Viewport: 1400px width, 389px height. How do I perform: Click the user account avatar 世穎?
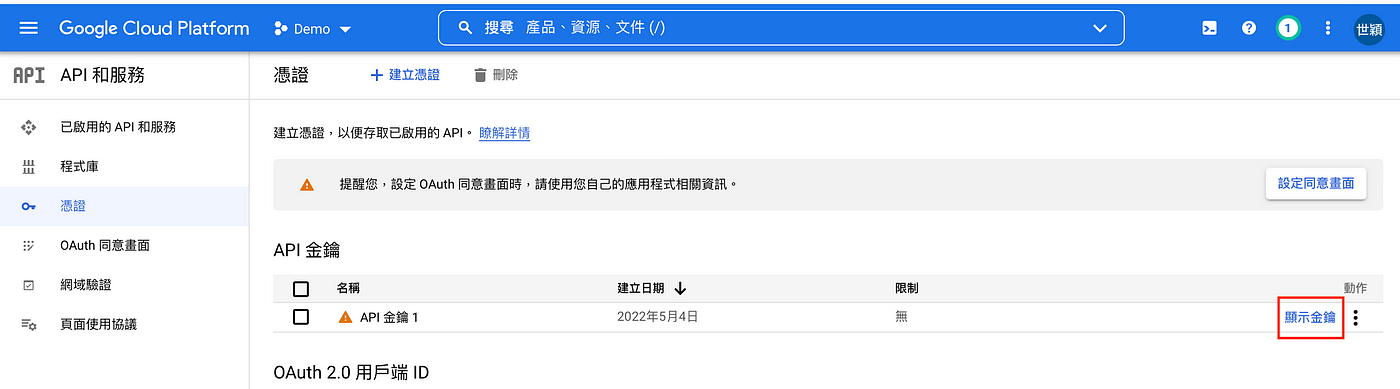1369,29
